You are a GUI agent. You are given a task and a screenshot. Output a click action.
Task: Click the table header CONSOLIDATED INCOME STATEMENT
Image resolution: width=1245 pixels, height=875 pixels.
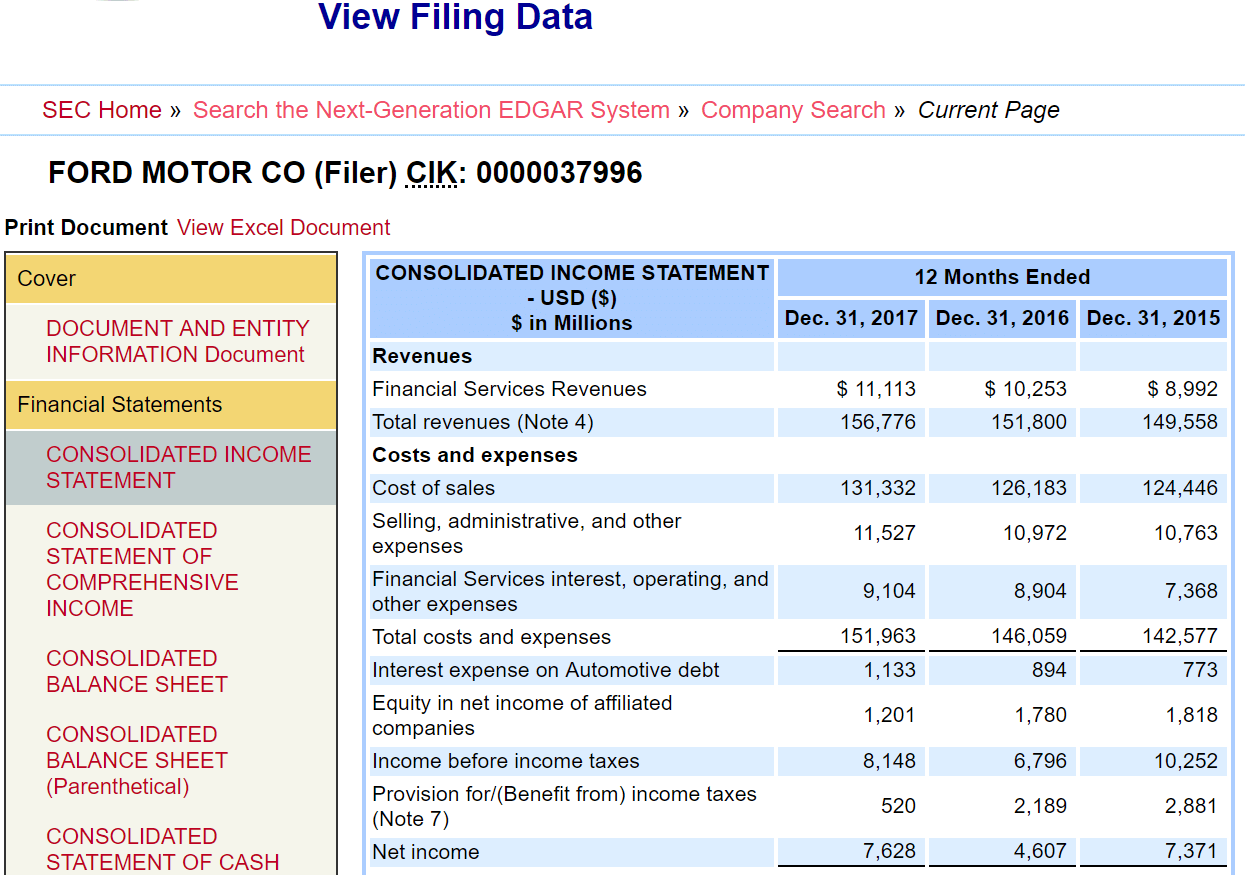pyautogui.click(x=572, y=298)
